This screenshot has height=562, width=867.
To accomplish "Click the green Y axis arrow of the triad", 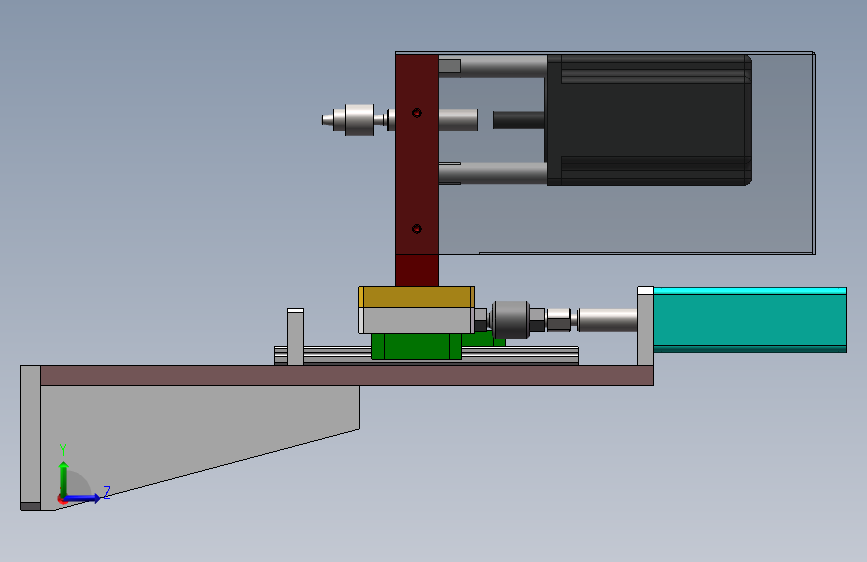I will click(x=64, y=478).
